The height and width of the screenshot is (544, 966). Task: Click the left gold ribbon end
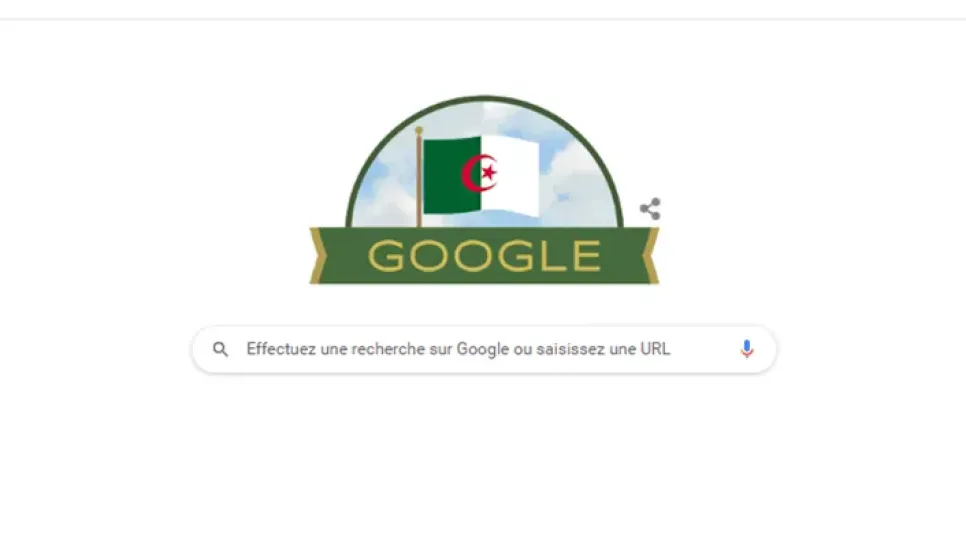[318, 256]
